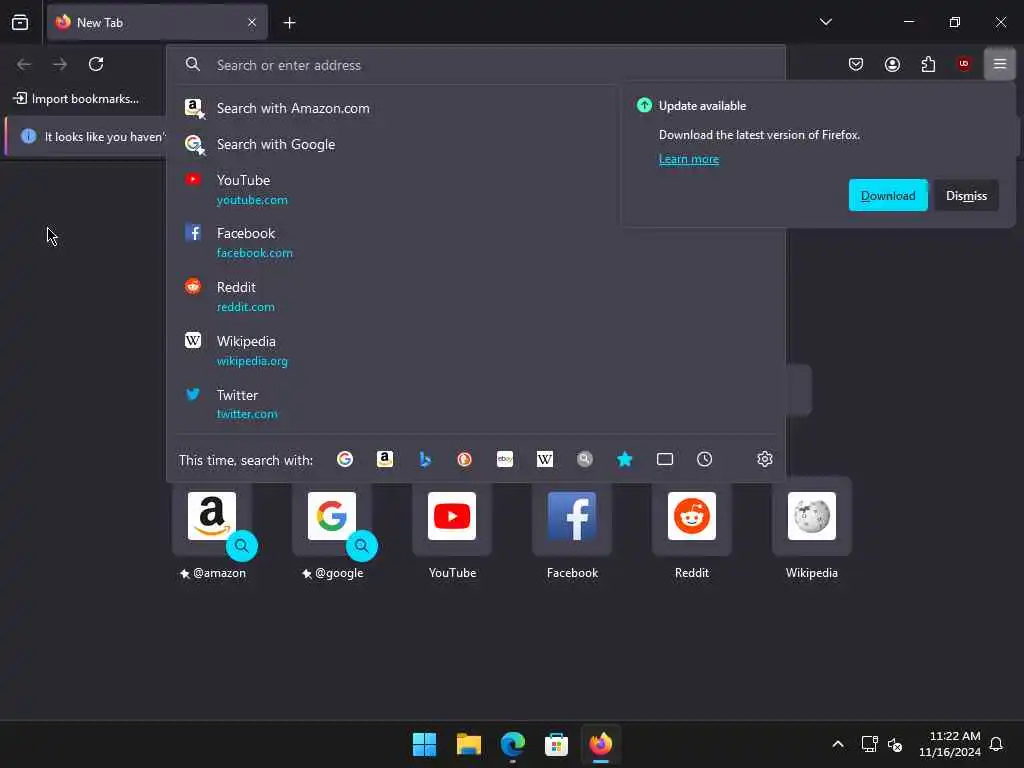The width and height of the screenshot is (1024, 768).
Task: Open the Extensions puzzle icon
Action: coord(928,64)
